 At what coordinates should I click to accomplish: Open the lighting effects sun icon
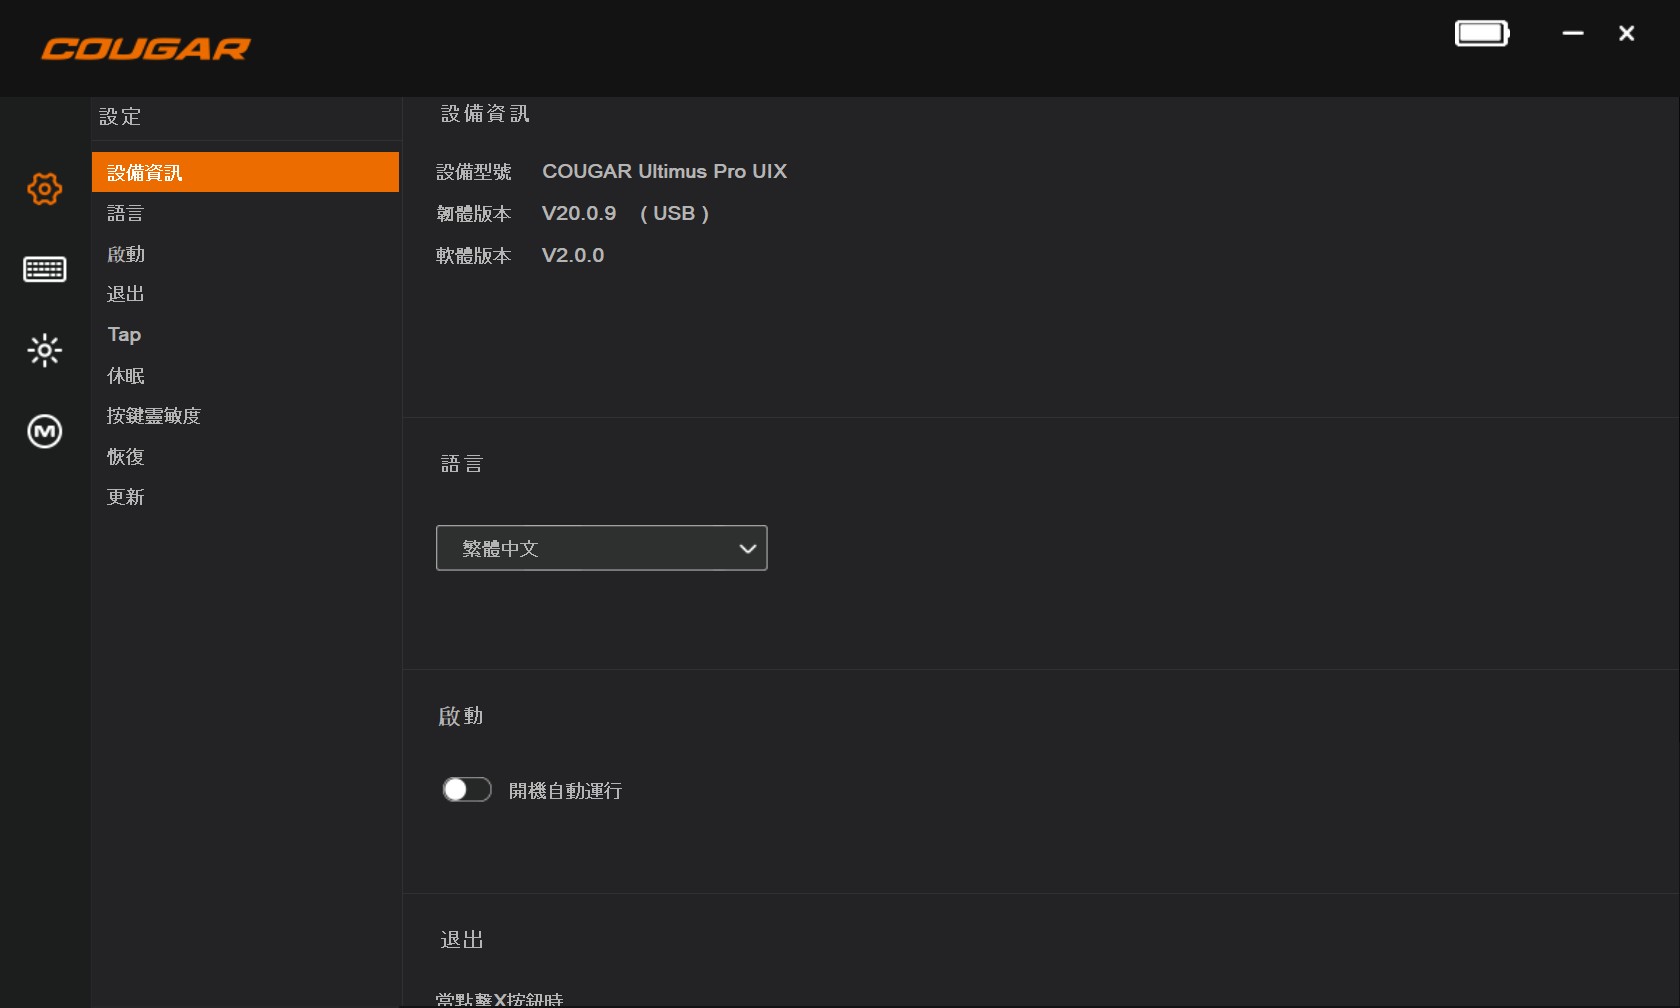44,350
